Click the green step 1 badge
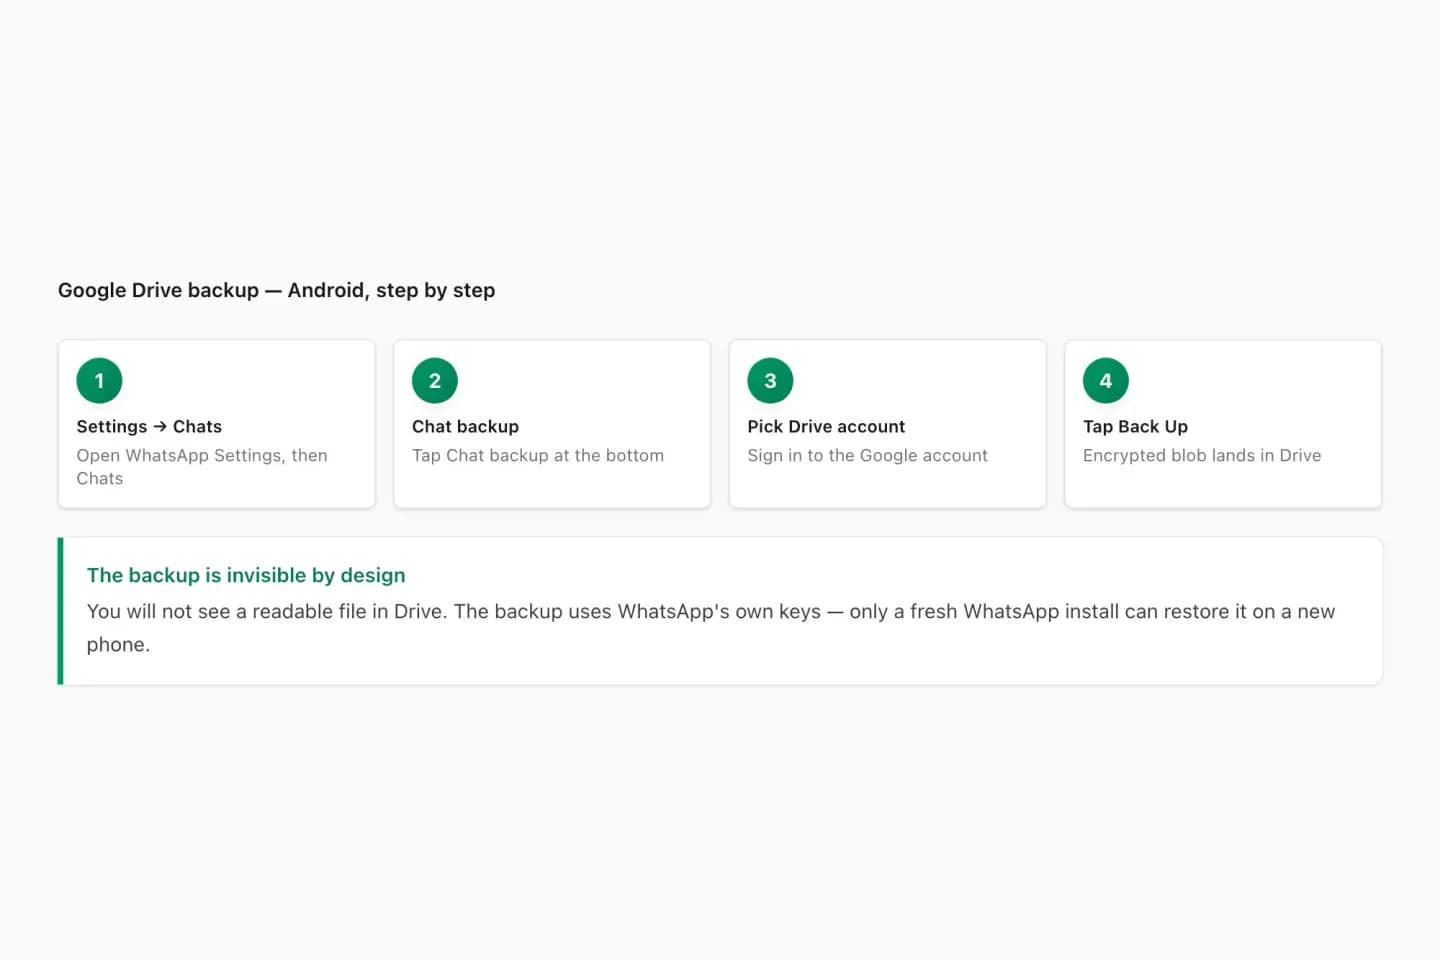 coord(99,381)
